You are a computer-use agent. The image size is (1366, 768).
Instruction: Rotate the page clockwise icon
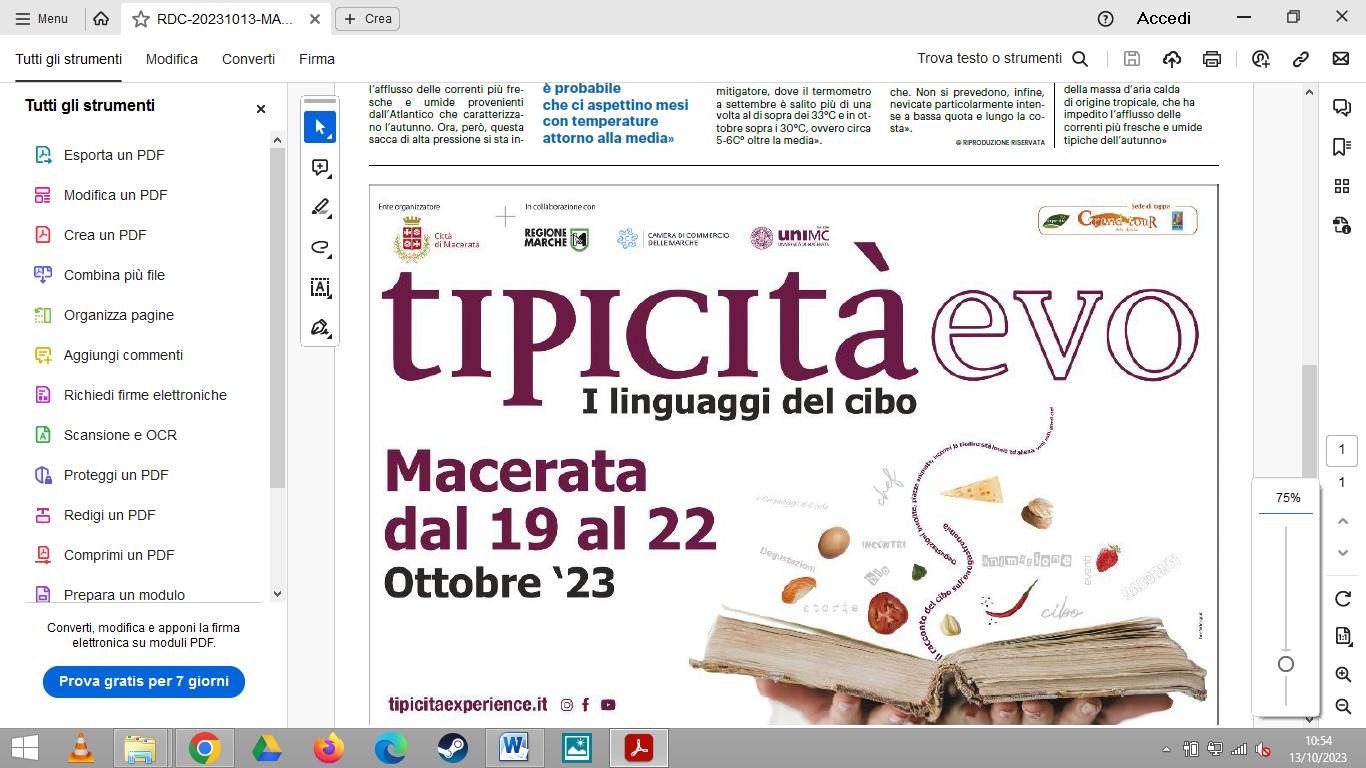click(1343, 599)
